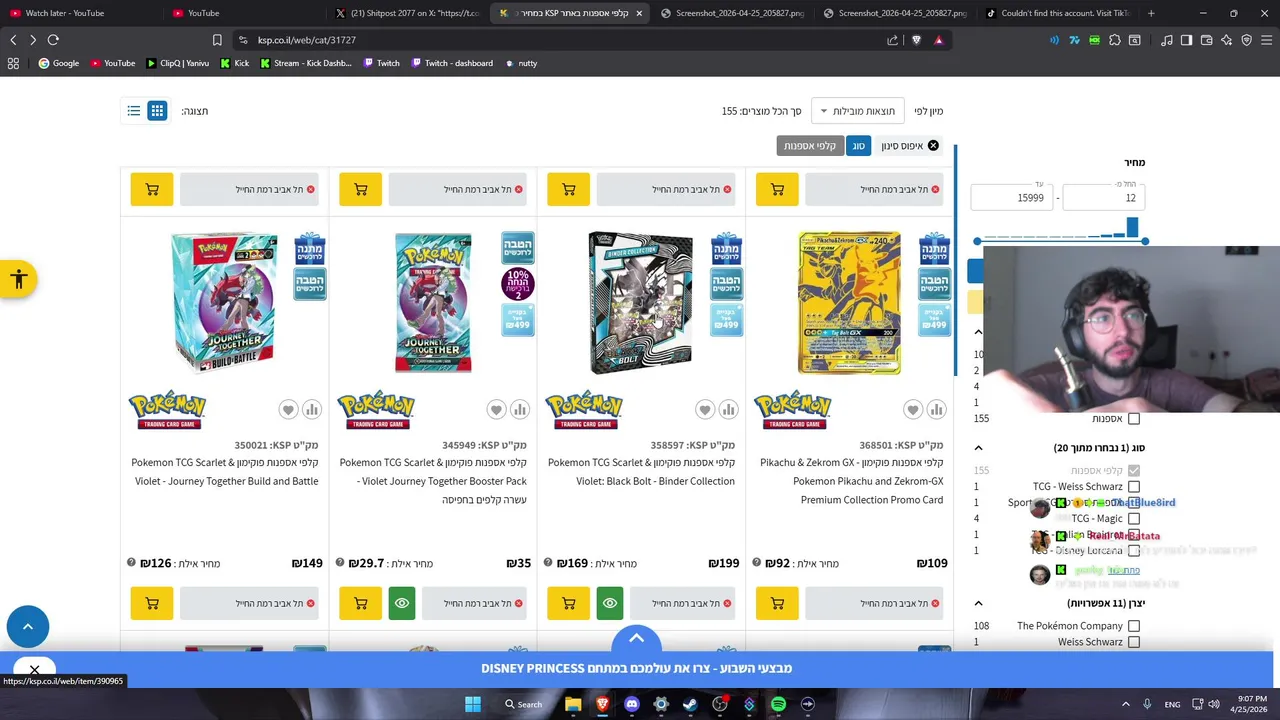Open Brave Shields icon in address bar
The width and height of the screenshot is (1280, 720).
point(916,40)
